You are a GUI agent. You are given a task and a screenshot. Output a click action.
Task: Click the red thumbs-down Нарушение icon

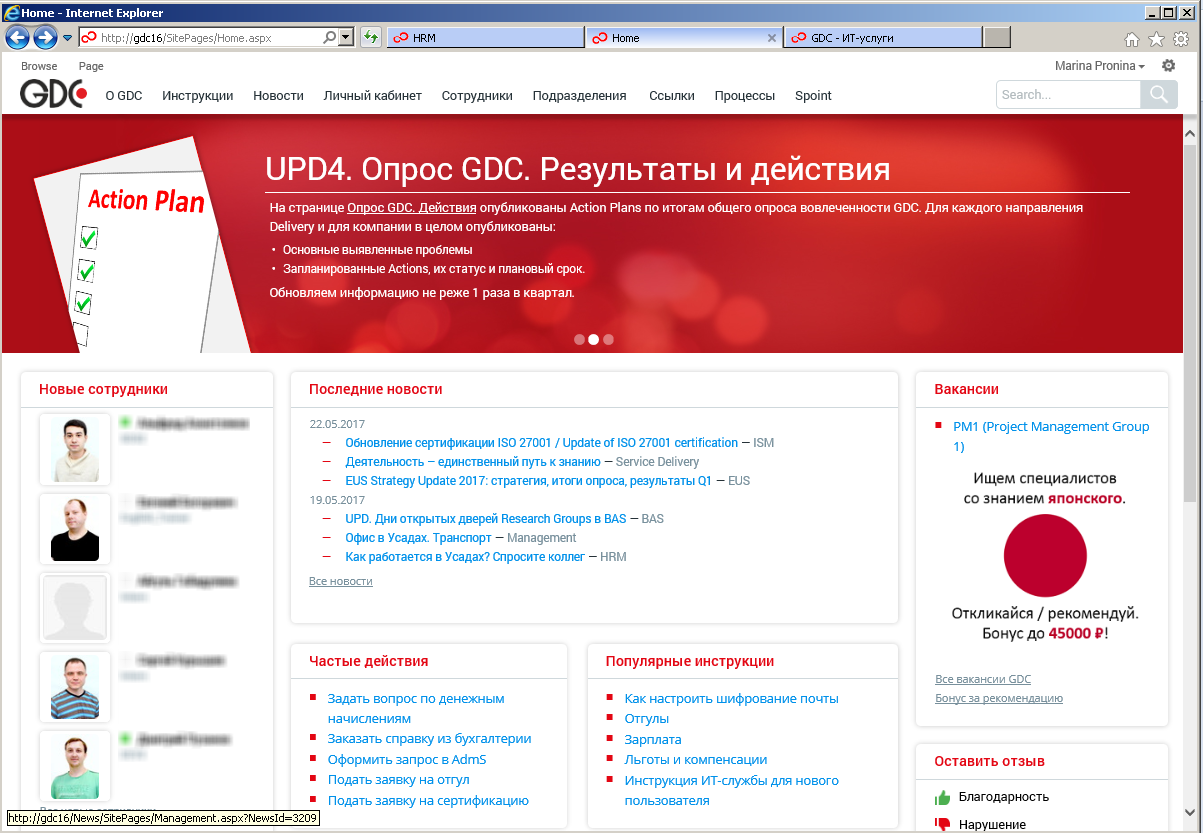click(x=942, y=825)
